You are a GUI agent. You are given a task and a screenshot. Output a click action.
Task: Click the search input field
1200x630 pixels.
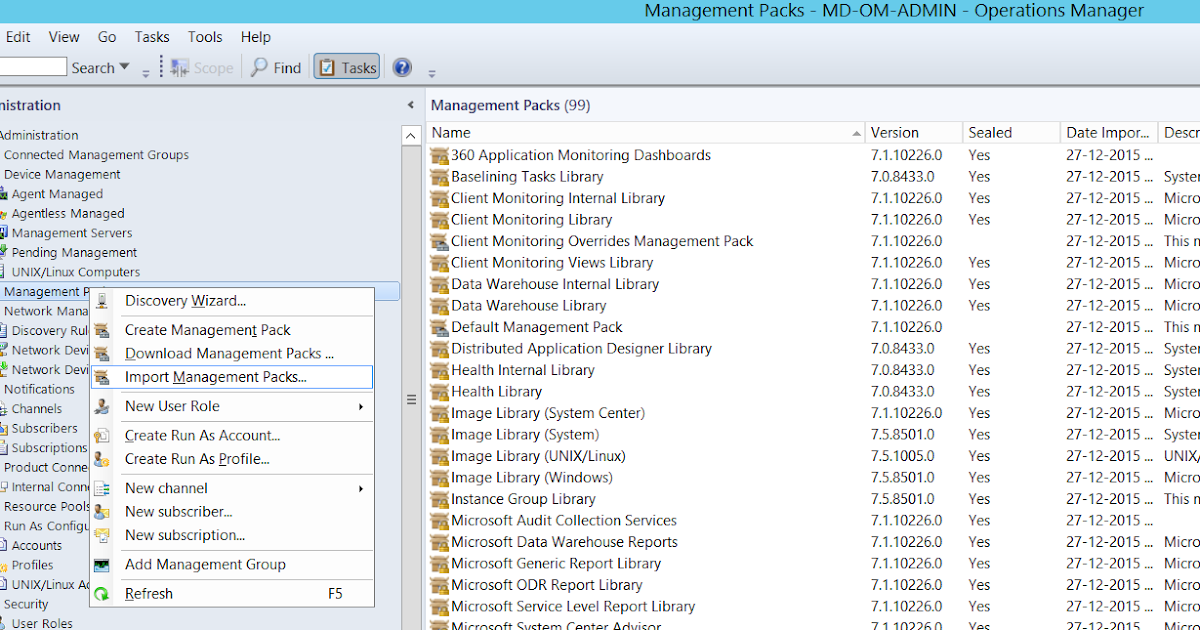33,67
